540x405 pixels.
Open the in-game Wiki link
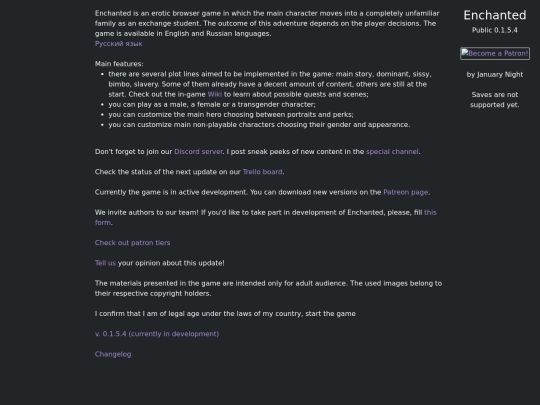coord(215,94)
